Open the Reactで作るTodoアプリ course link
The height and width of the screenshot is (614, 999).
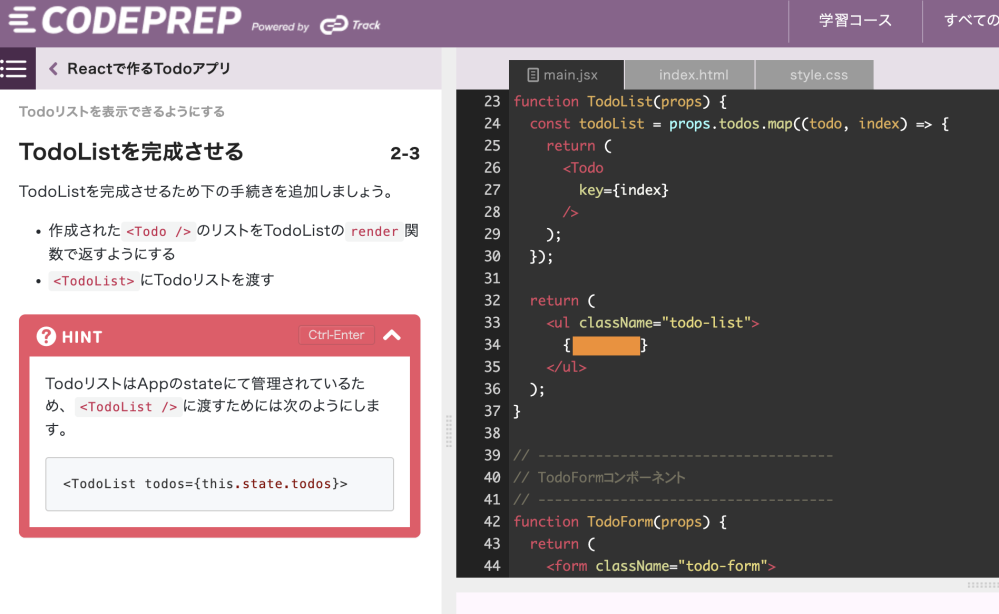coord(148,69)
